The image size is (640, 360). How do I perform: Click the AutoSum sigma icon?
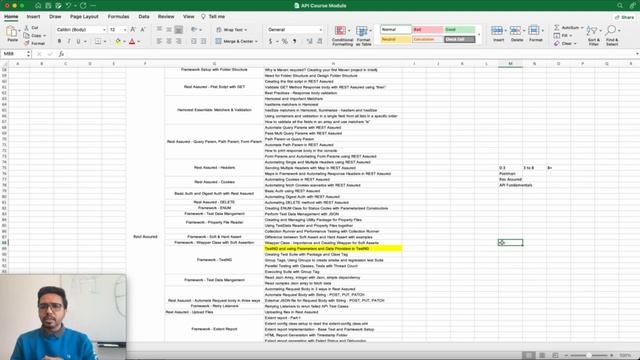coord(557,27)
